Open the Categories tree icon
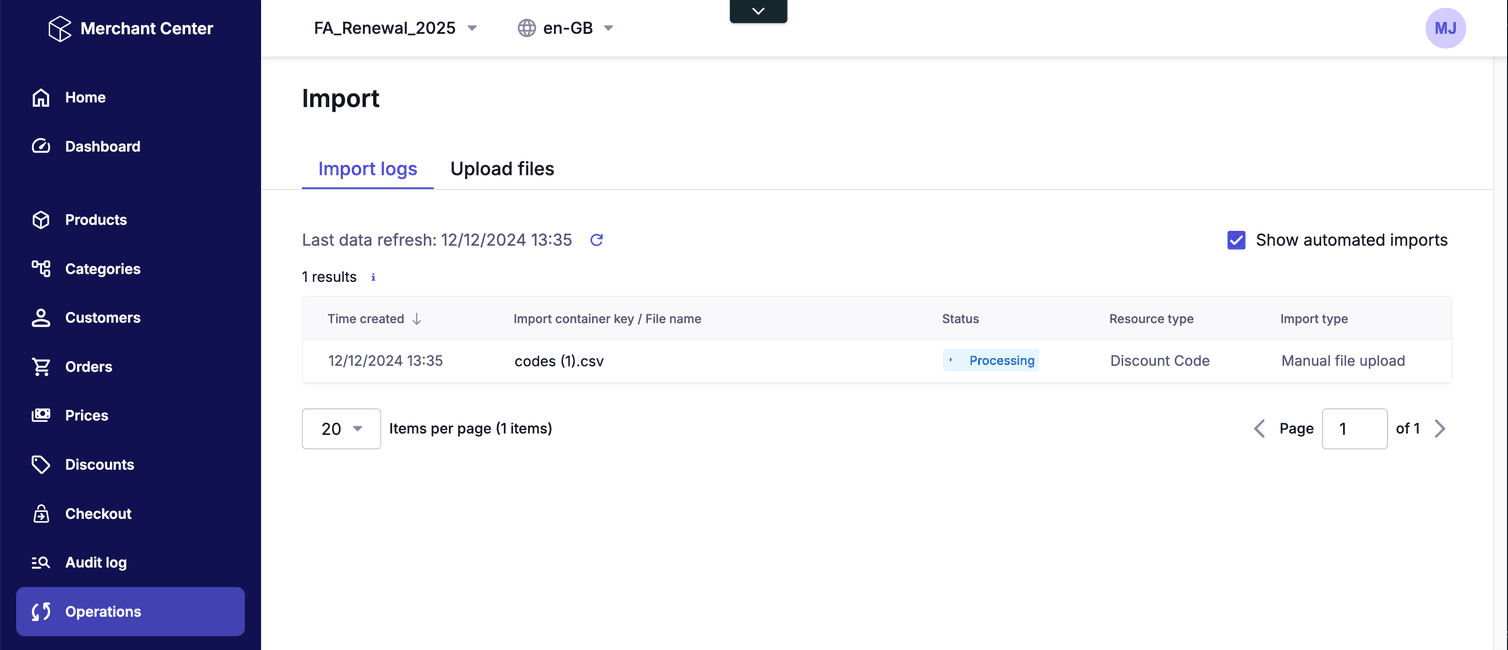 click(41, 269)
